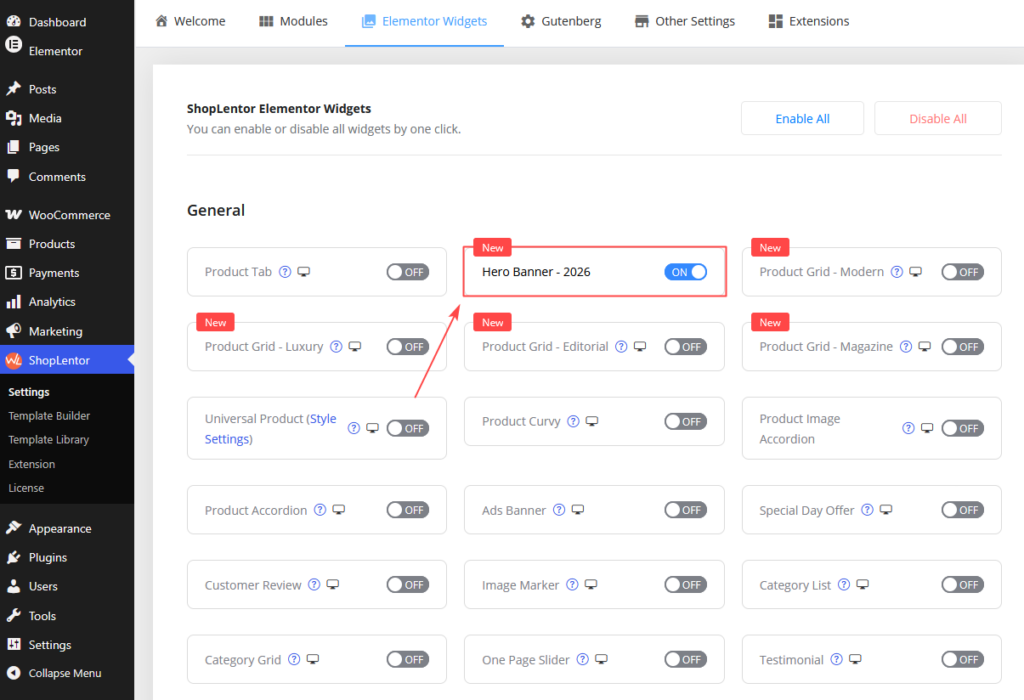Open the Users sidebar menu

tap(67, 586)
